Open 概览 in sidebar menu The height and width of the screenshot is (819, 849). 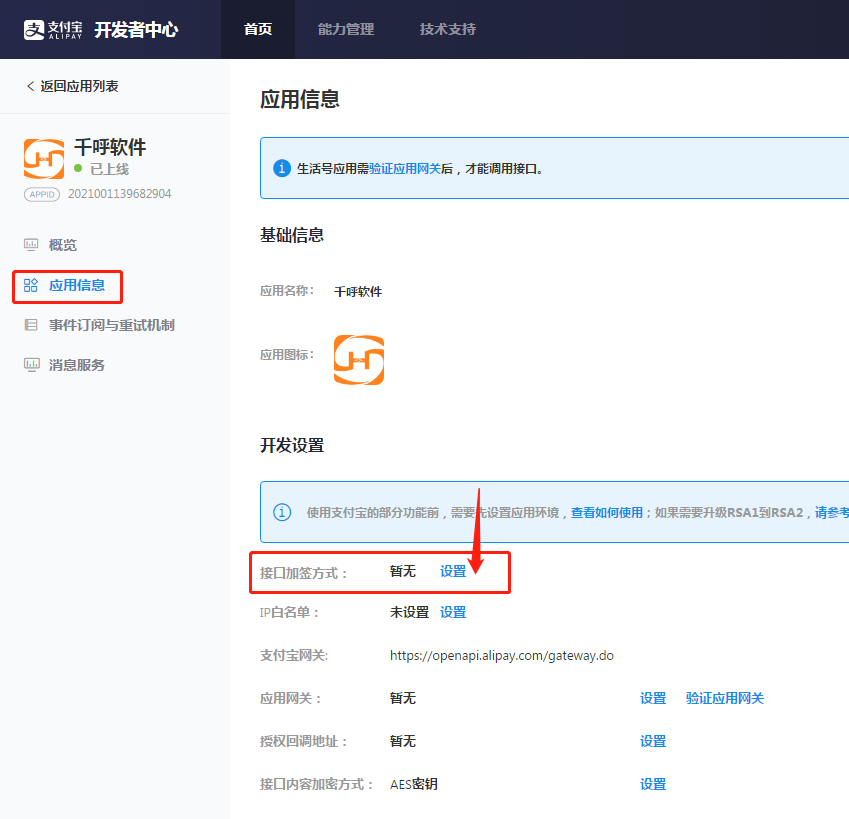pos(63,245)
